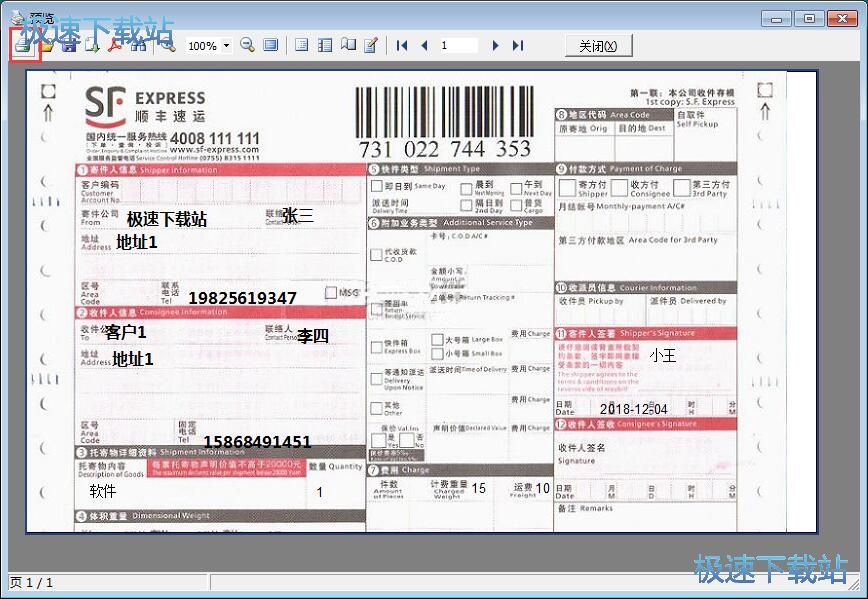868x599 pixels.
Task: Toggle the report outline panel icon
Action: coord(302,45)
